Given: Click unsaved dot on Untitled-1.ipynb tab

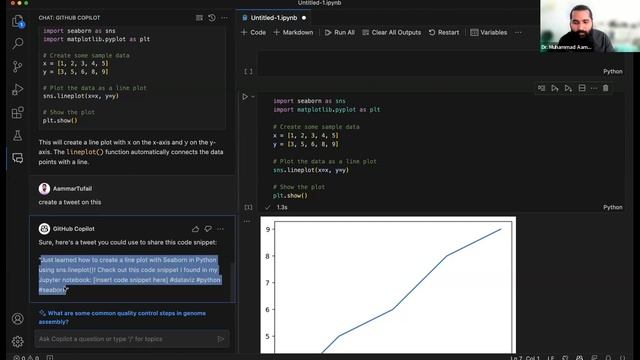Looking at the screenshot, I should pyautogui.click(x=304, y=18).
